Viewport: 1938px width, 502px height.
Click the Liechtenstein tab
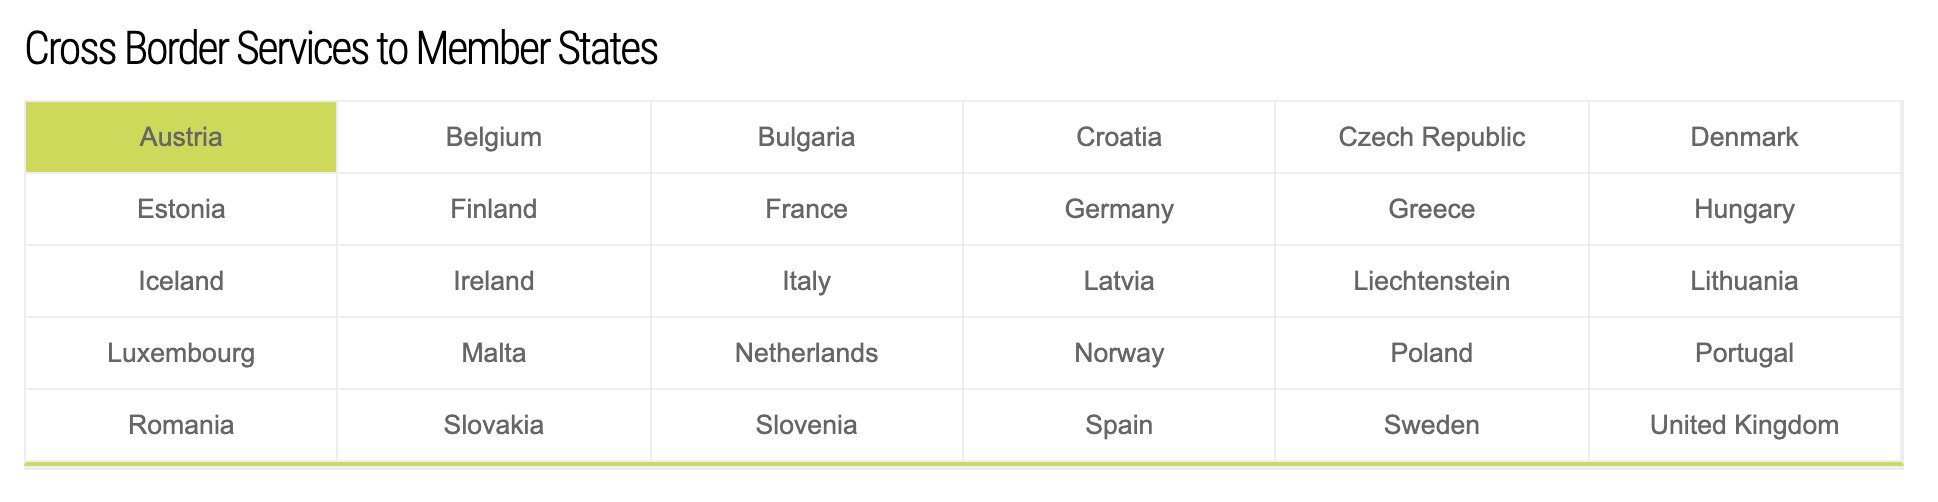tap(1431, 281)
